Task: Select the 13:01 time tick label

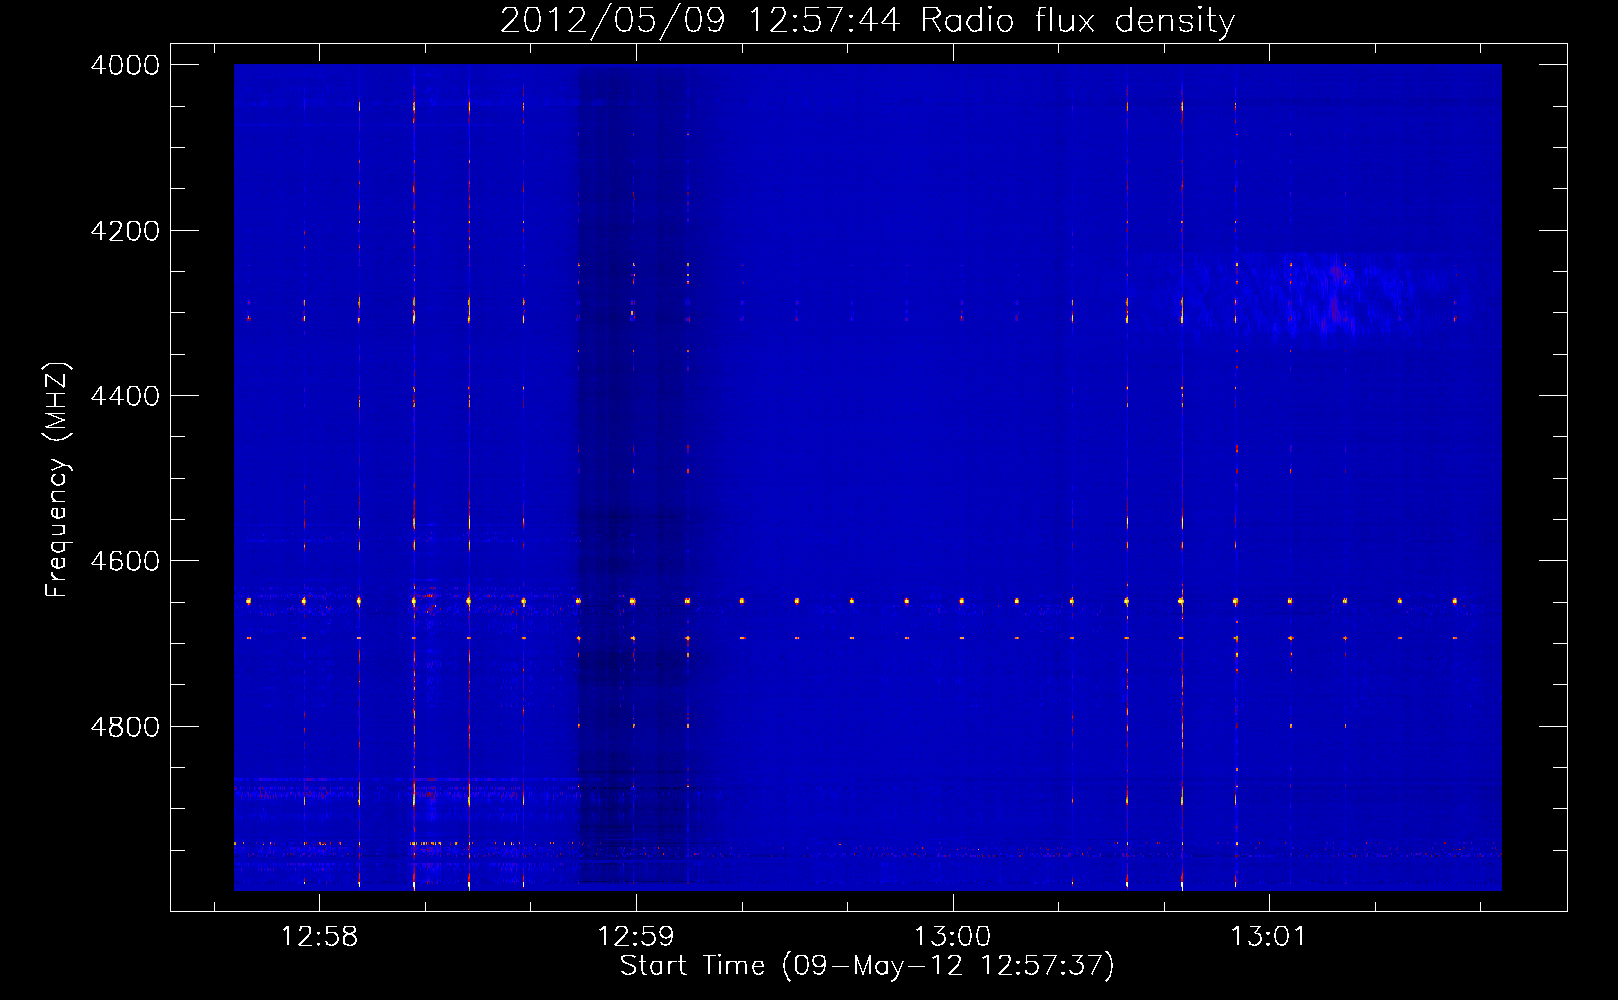Action: [1269, 937]
